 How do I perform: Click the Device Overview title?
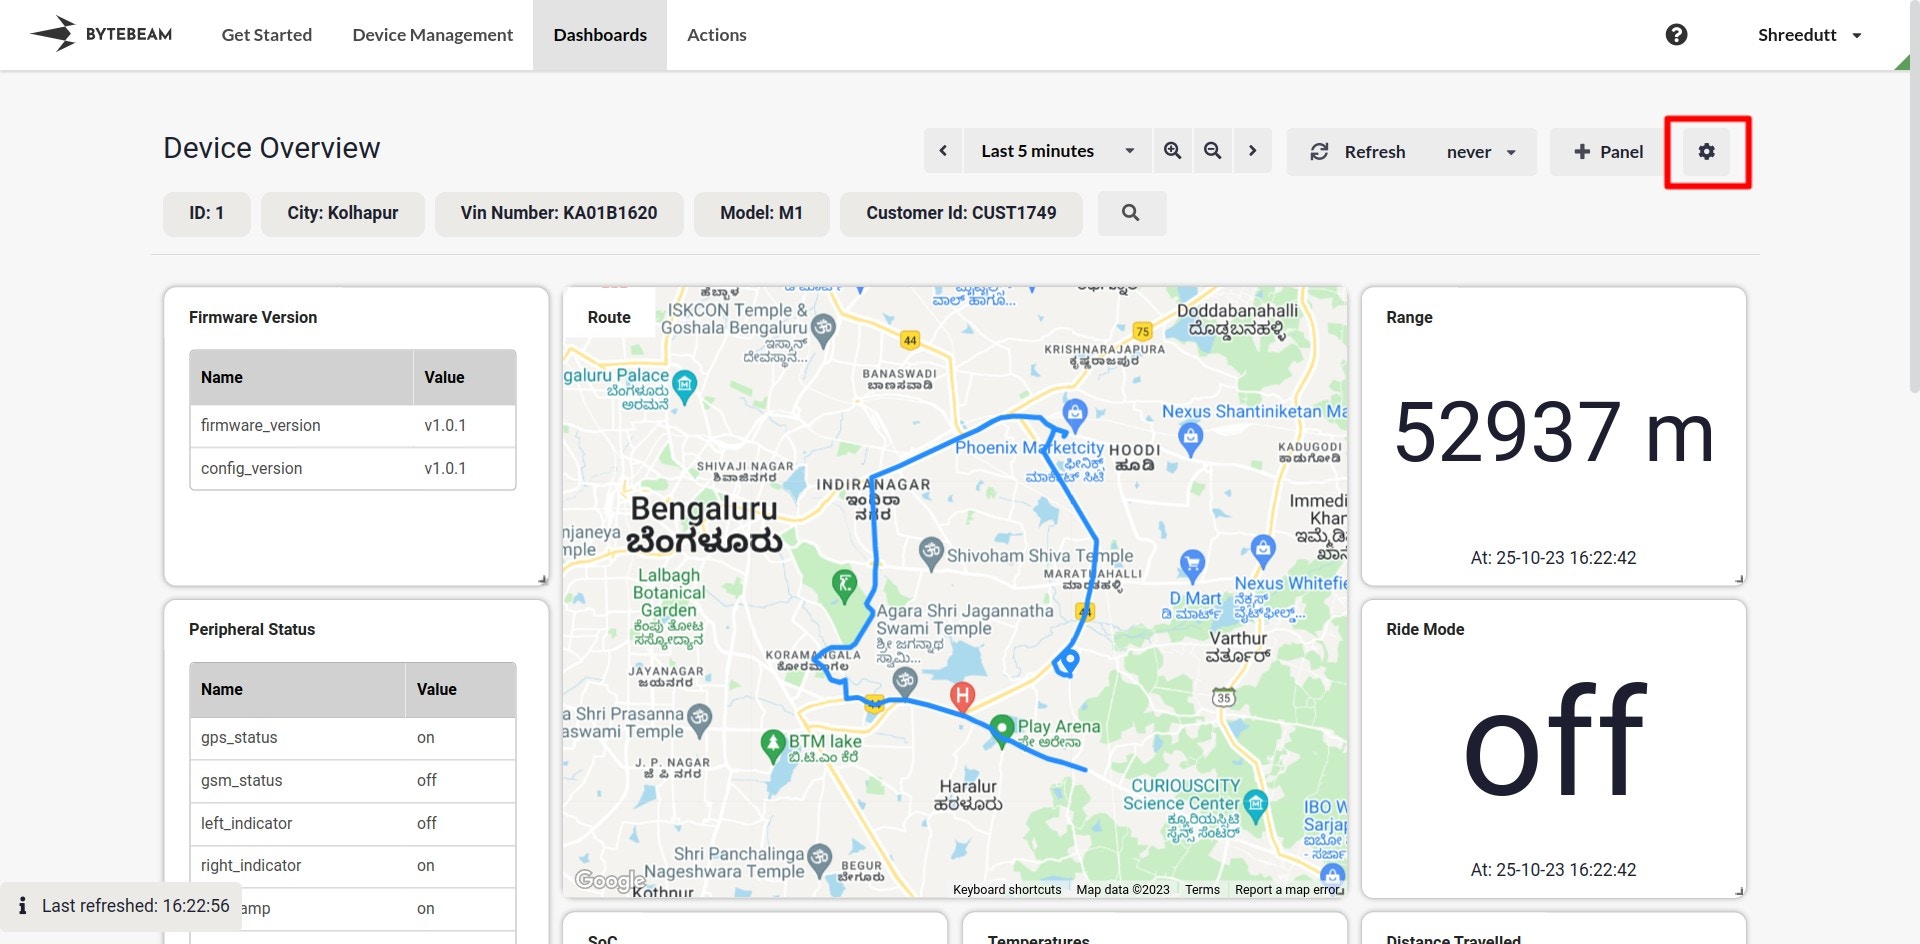272,148
